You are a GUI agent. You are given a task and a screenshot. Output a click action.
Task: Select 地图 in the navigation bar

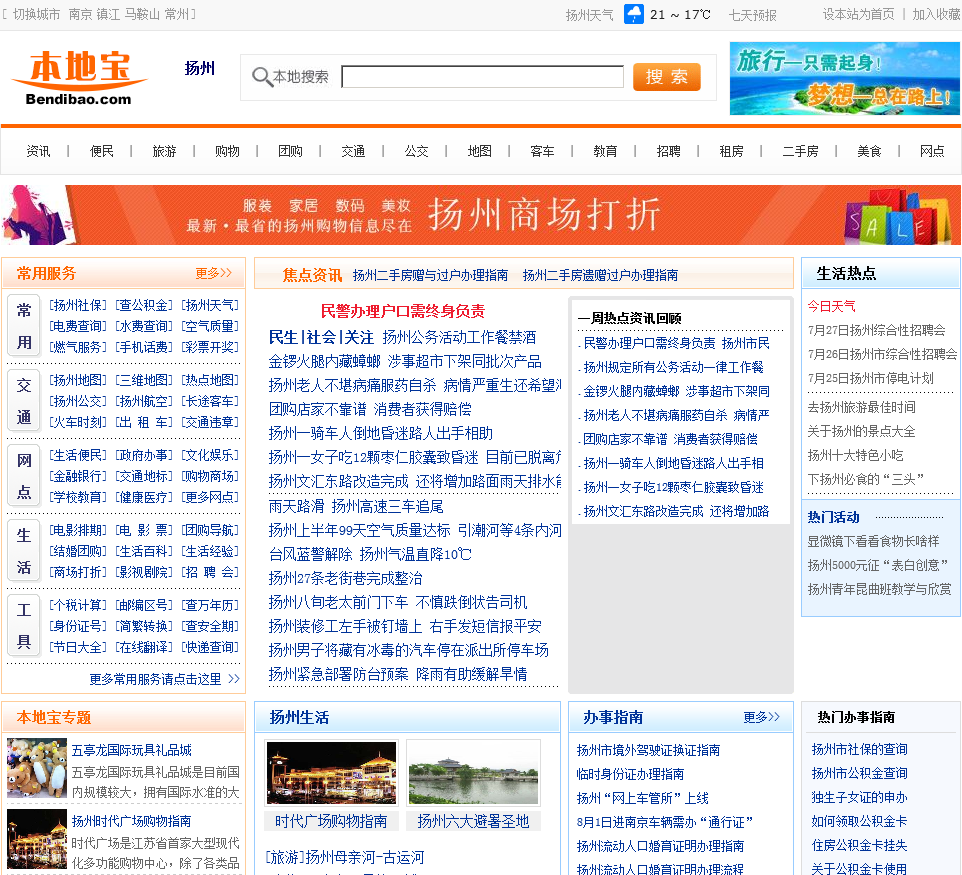point(480,151)
